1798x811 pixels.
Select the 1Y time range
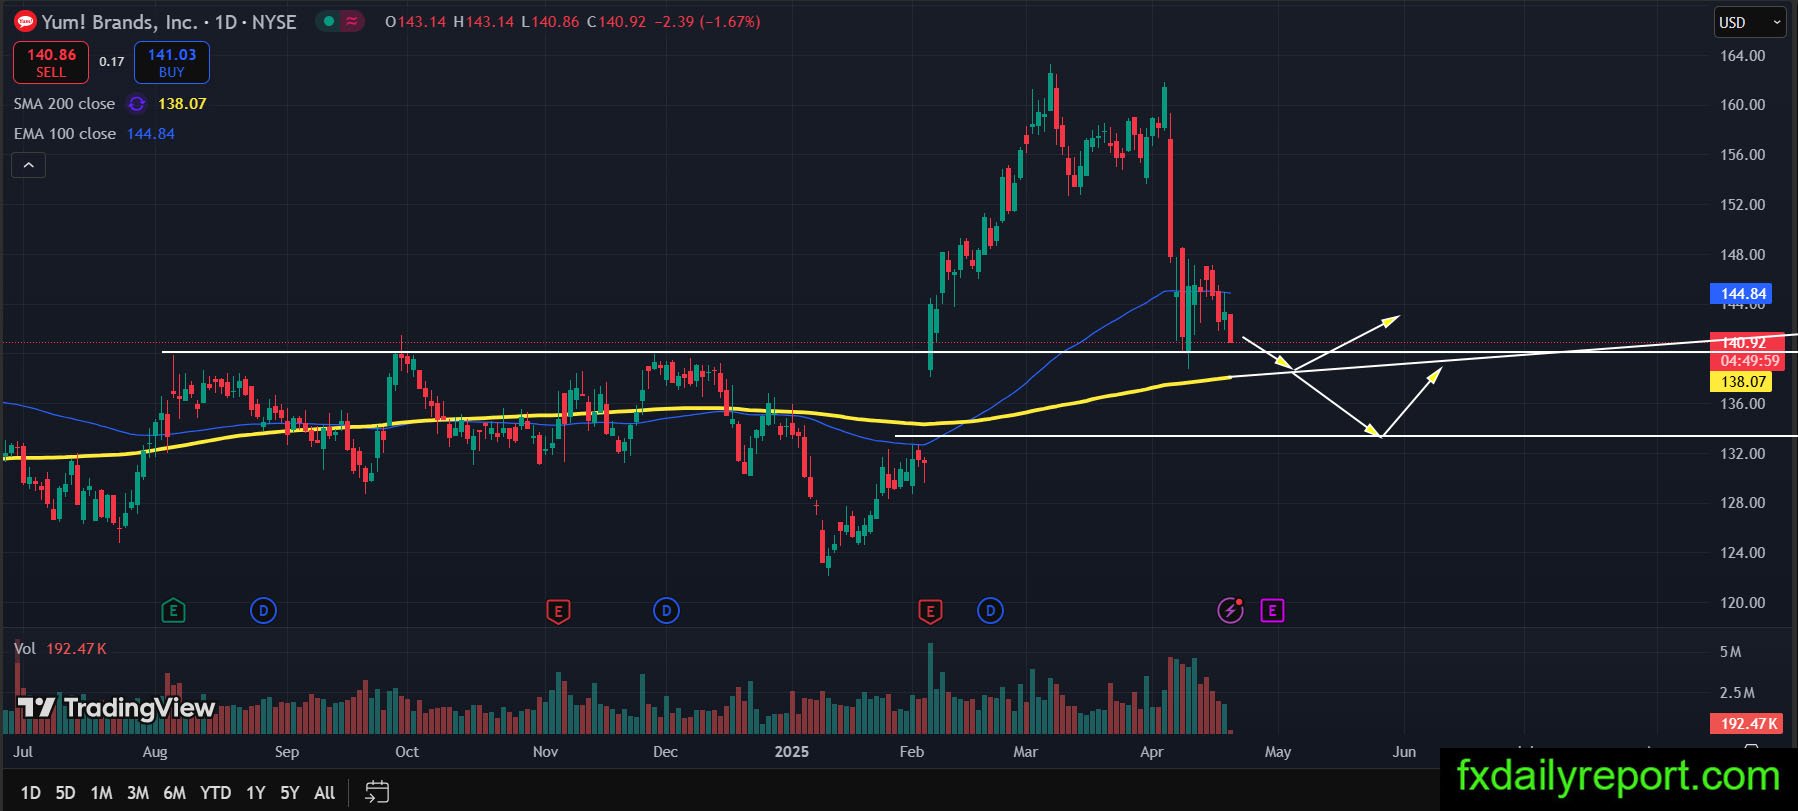click(256, 793)
